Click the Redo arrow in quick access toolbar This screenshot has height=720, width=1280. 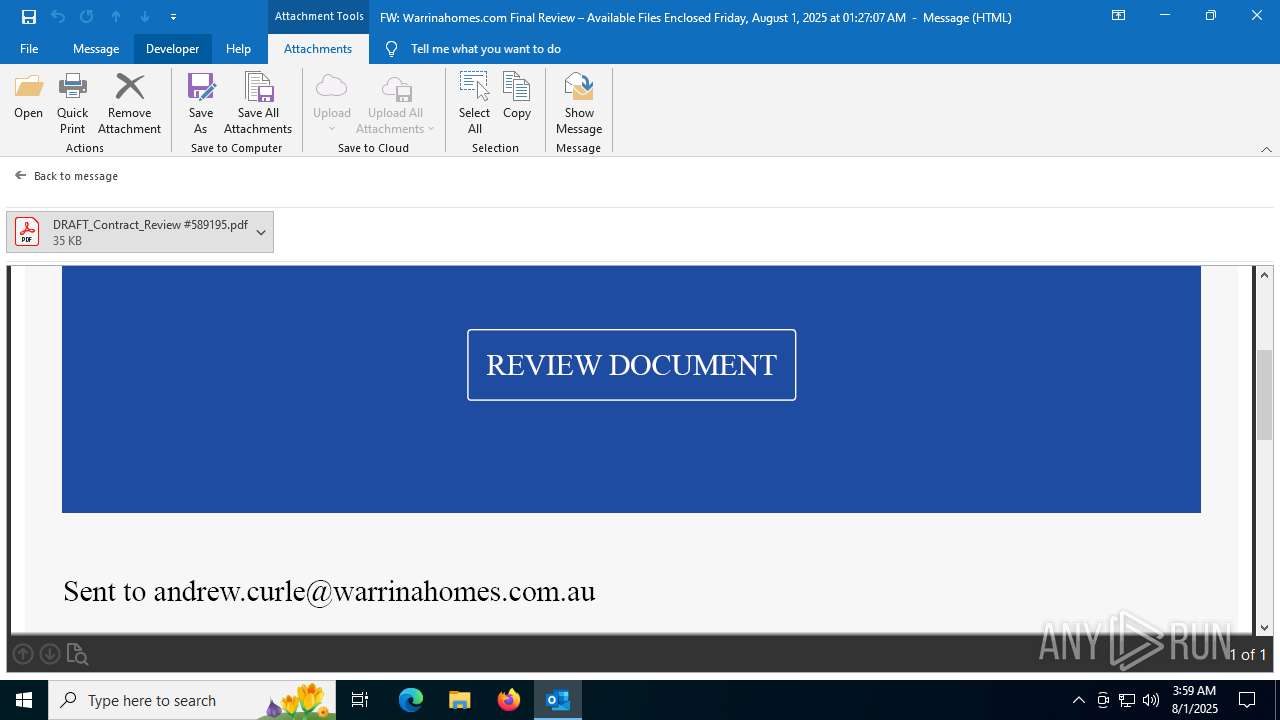pos(87,17)
